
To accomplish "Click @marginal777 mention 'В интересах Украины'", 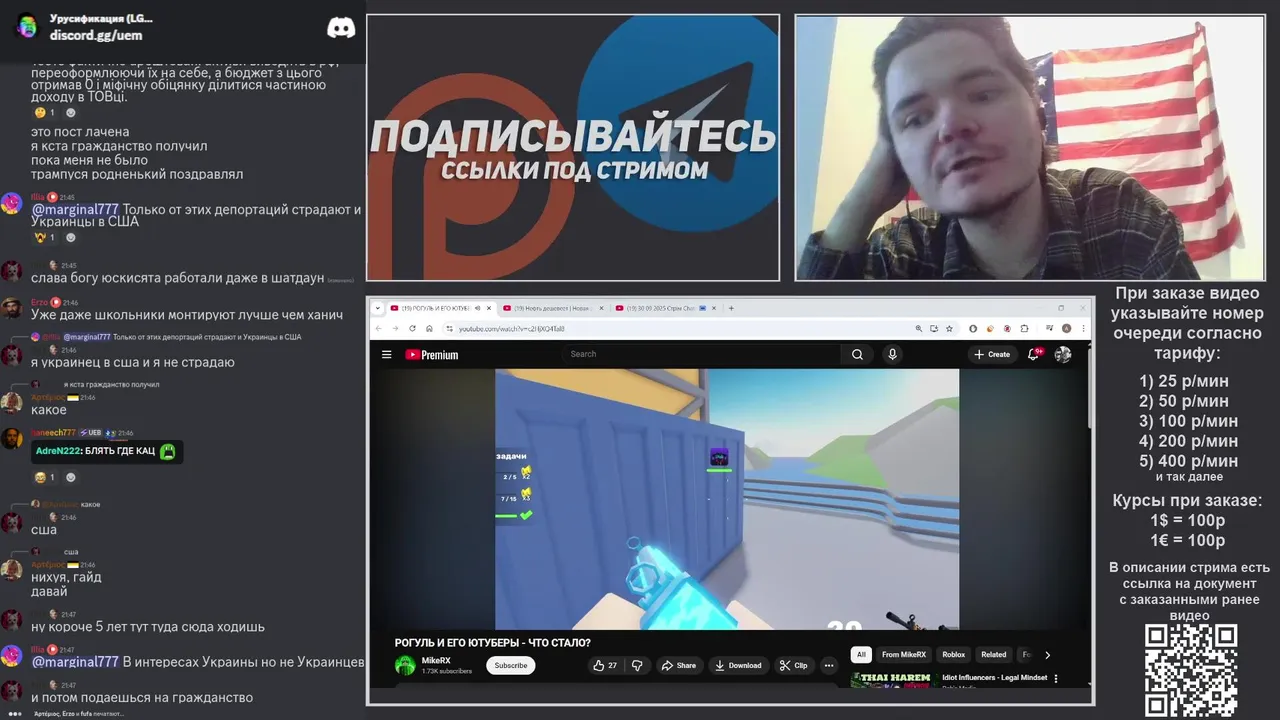I will [75, 661].
